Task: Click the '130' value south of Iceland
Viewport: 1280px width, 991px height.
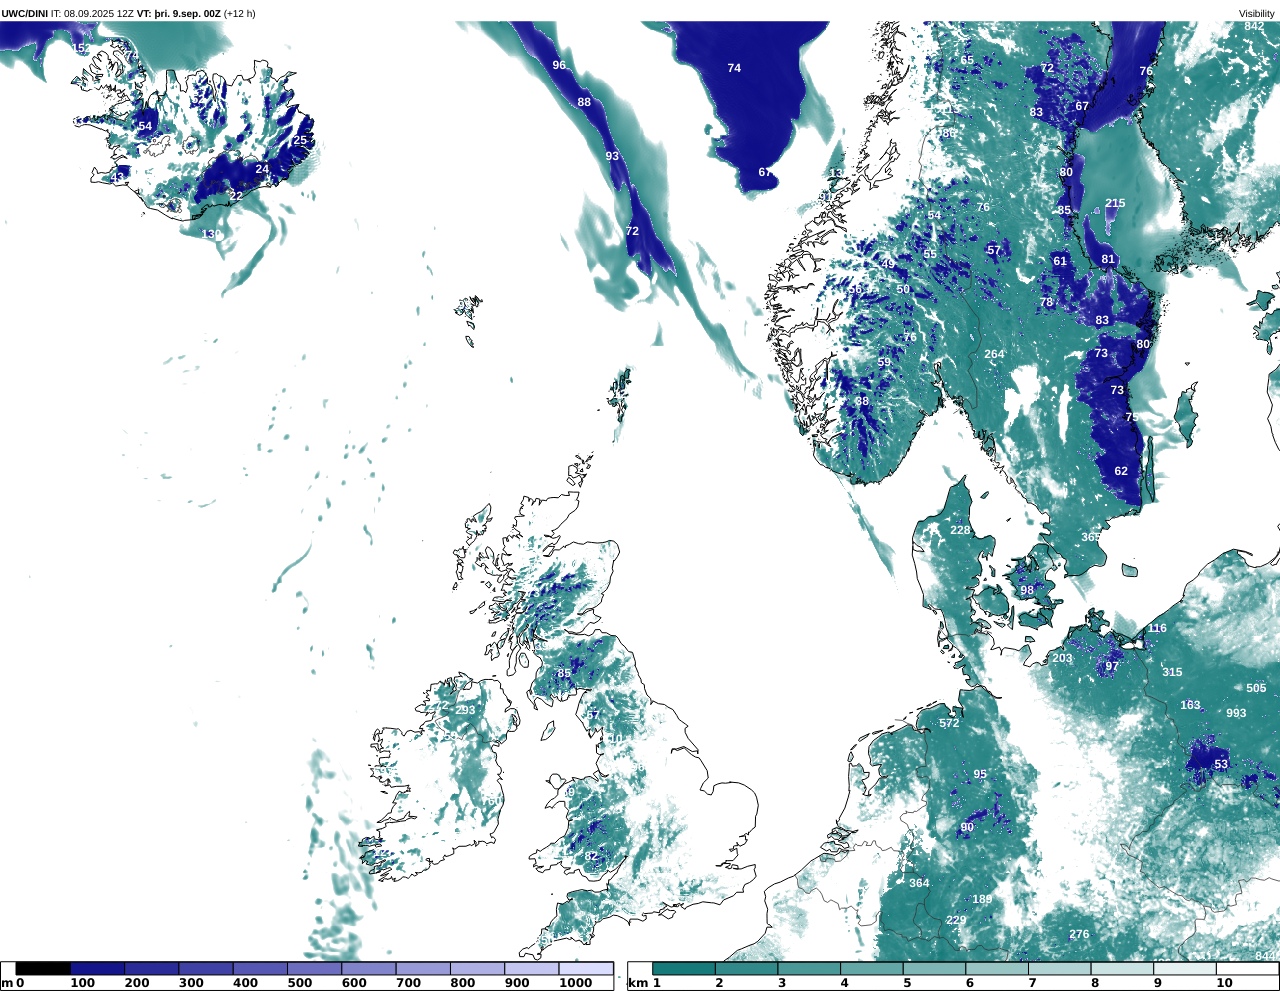Action: [211, 234]
